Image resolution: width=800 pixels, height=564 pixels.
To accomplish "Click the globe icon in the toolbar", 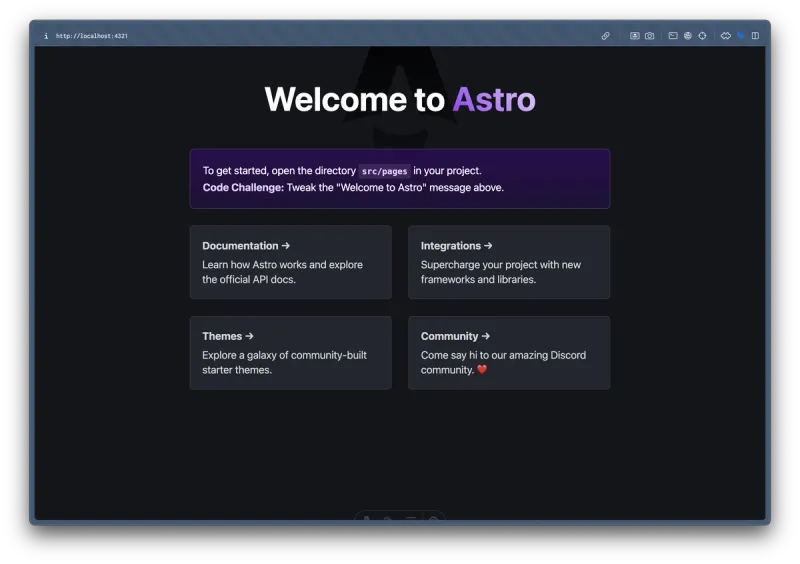I will pos(688,36).
